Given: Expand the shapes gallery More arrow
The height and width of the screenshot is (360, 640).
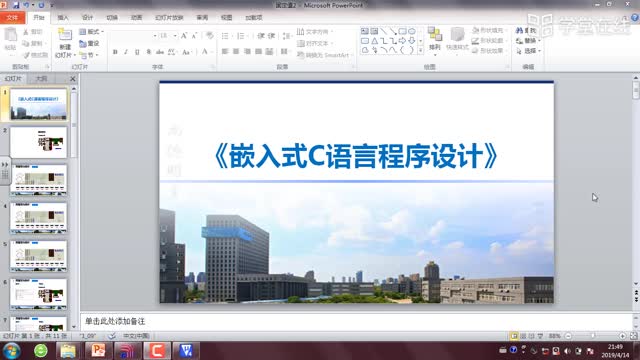Looking at the screenshot, I should pos(421,50).
